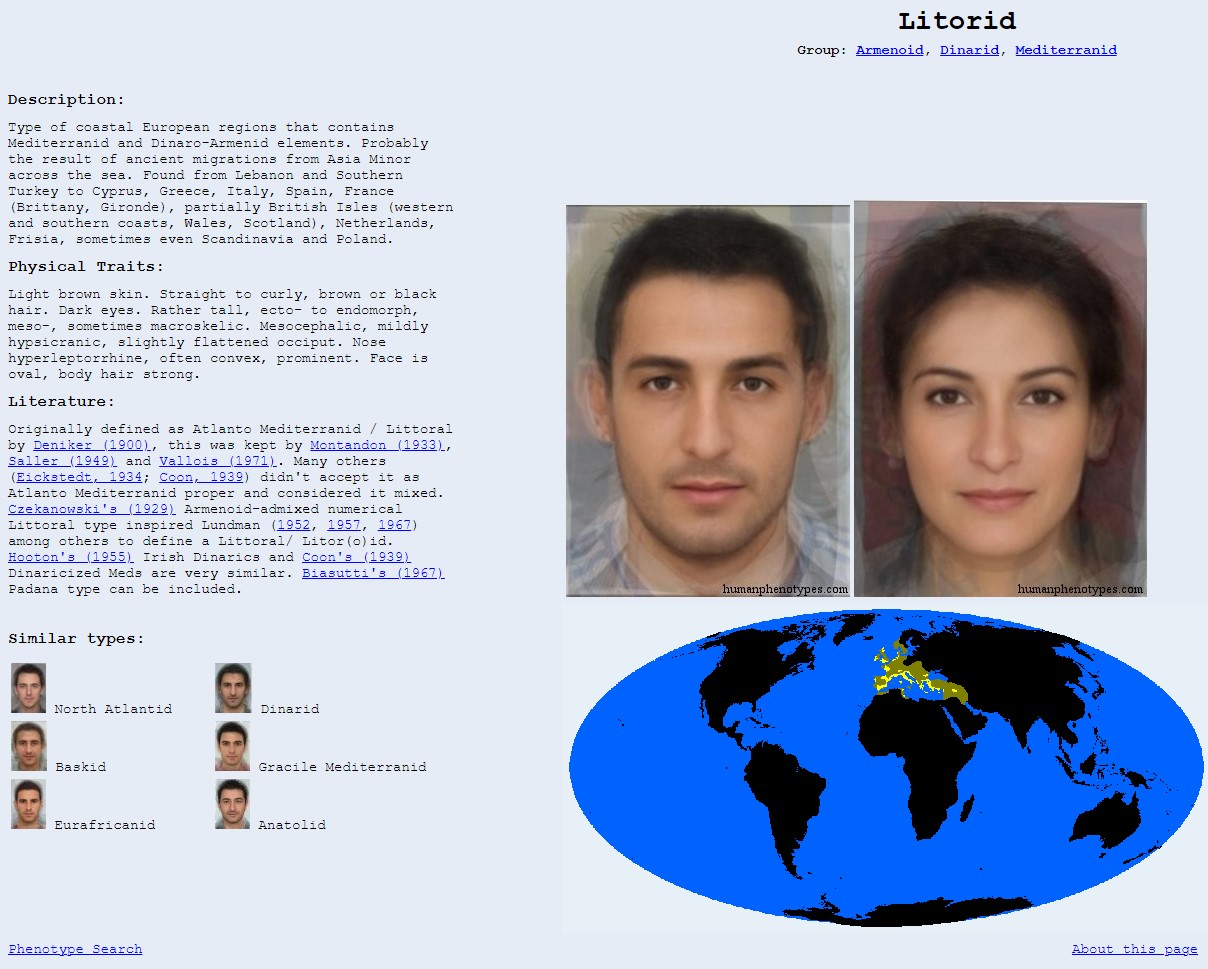This screenshot has width=1208, height=969.
Task: Click the Dinarid similar-type face thumbnail
Action: point(233,688)
